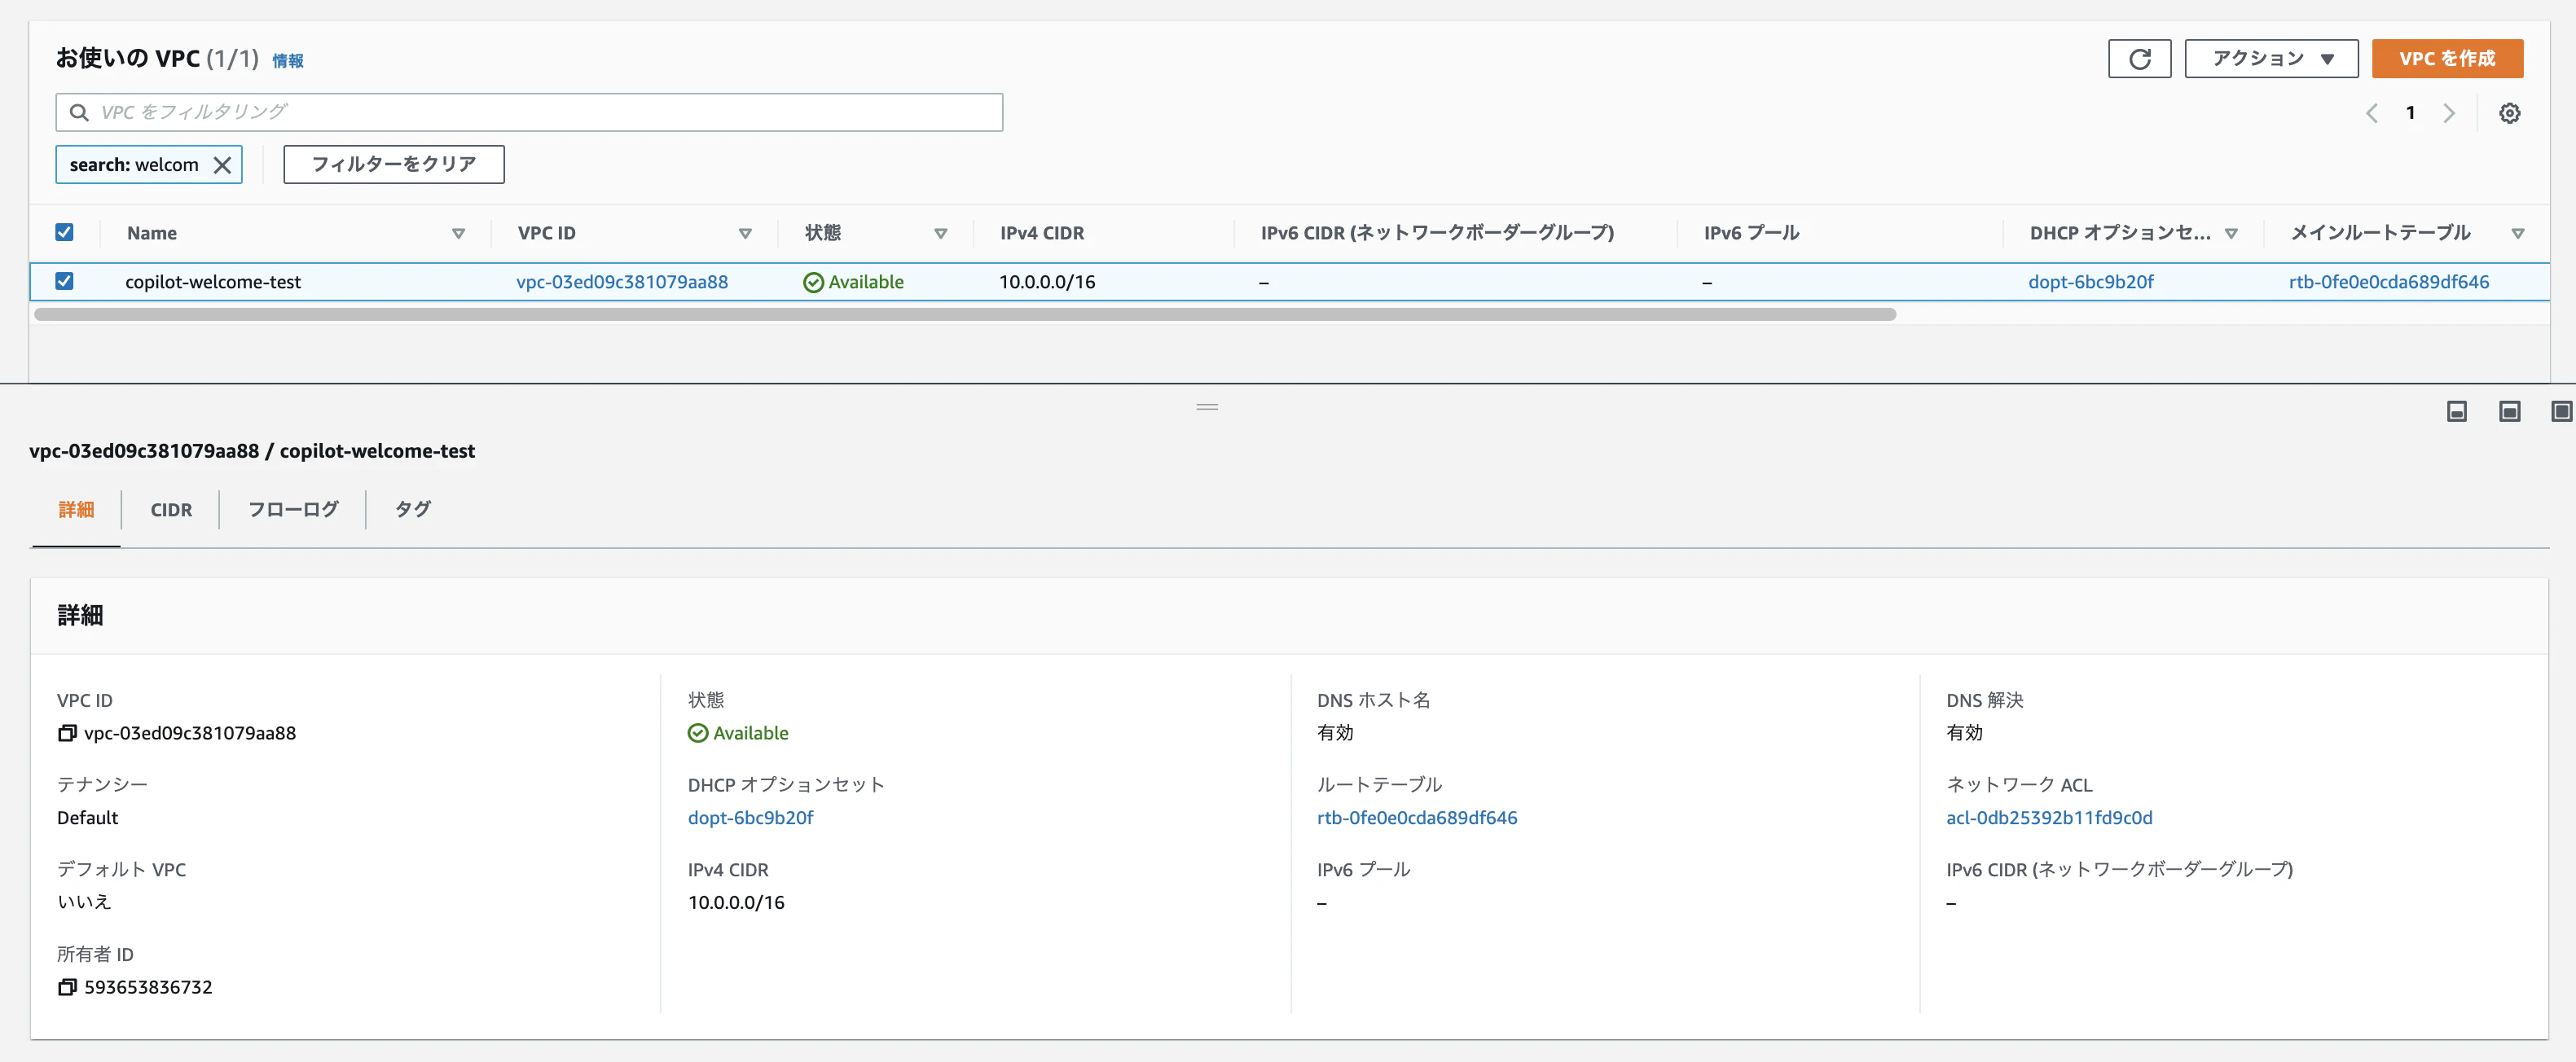Toggle the select-all VPCs checkbox
The height and width of the screenshot is (1062, 2576).
[x=64, y=232]
